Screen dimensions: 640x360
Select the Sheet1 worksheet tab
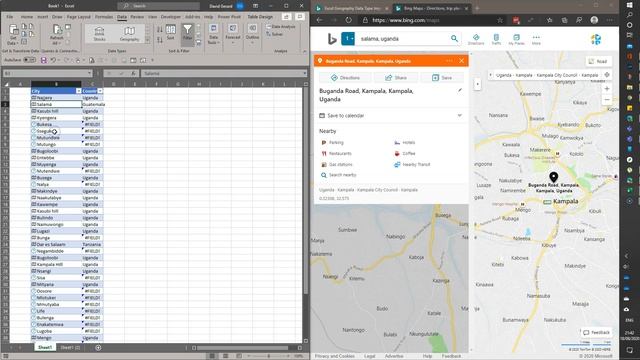(x=44, y=347)
